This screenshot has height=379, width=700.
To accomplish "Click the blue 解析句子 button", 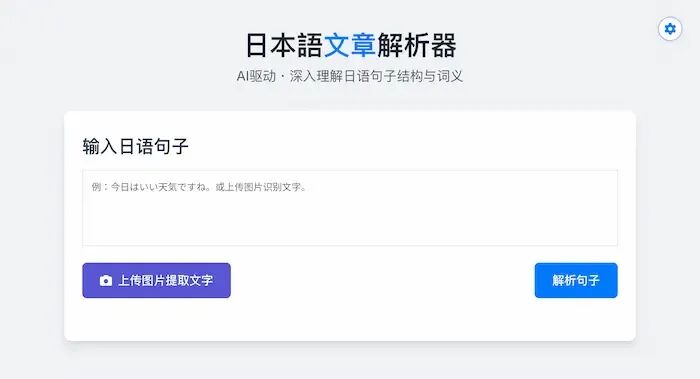I will (576, 280).
